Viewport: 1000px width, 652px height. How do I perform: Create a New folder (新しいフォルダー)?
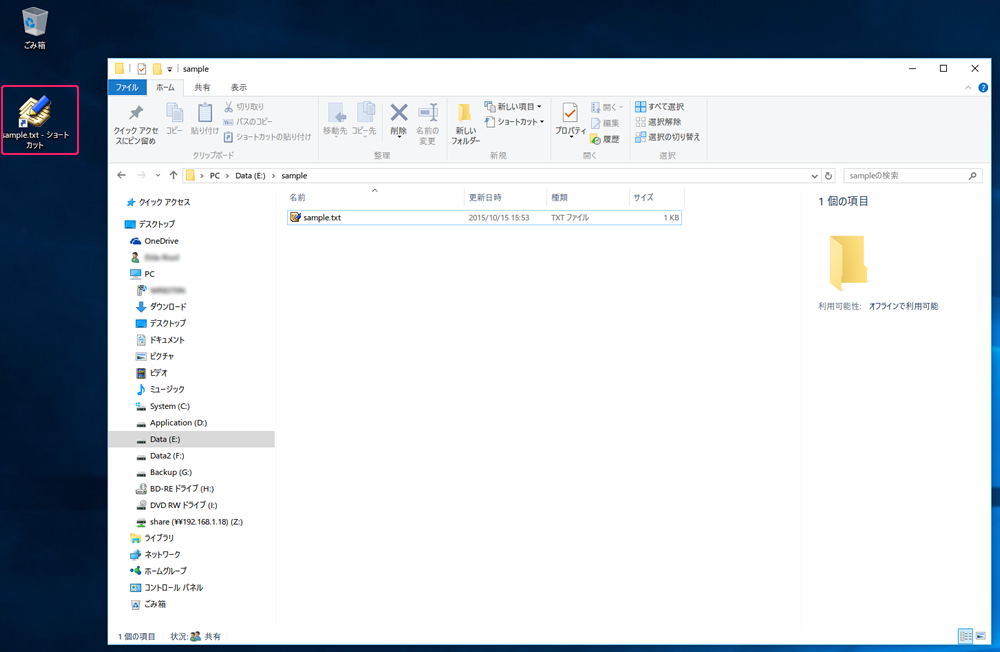pos(466,124)
